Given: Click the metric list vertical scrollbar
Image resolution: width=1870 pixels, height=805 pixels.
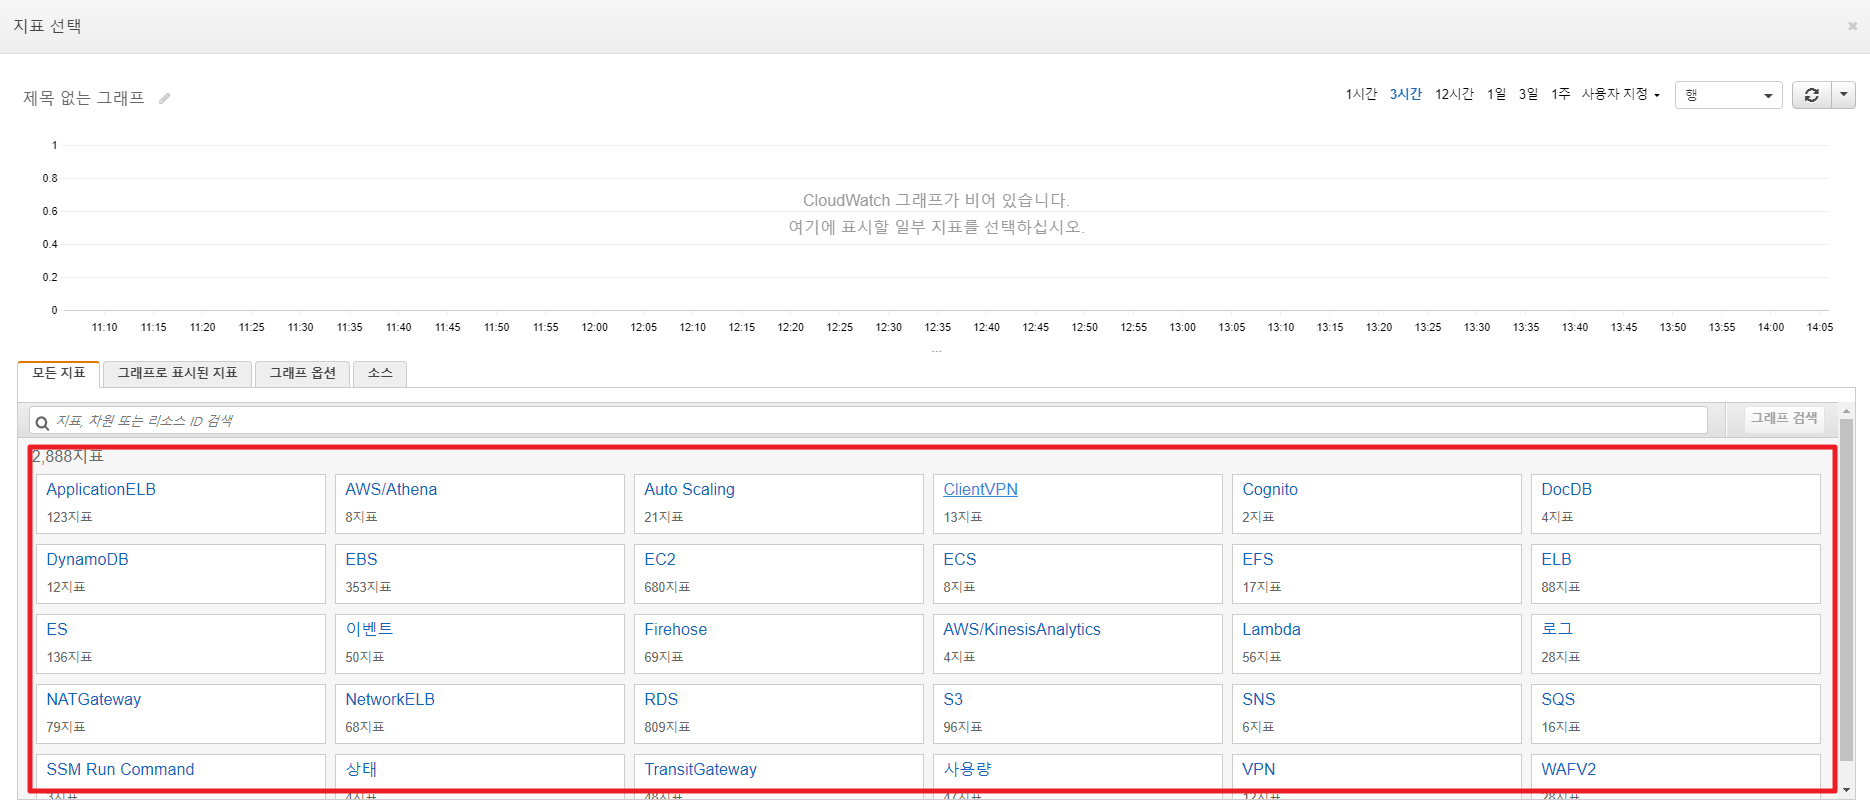Looking at the screenshot, I should click(x=1846, y=590).
